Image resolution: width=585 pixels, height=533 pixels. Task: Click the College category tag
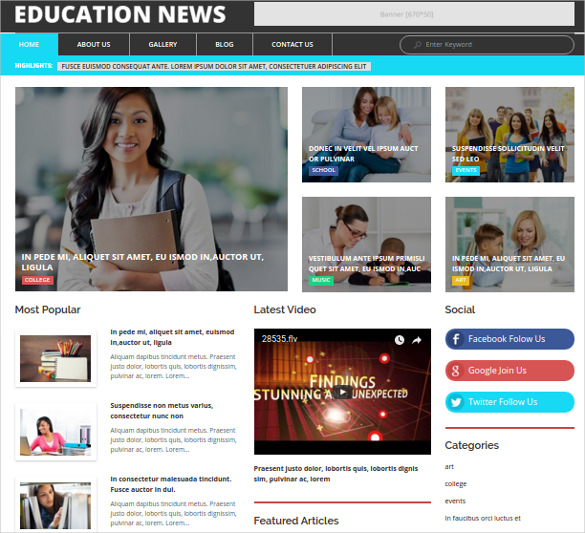37,280
